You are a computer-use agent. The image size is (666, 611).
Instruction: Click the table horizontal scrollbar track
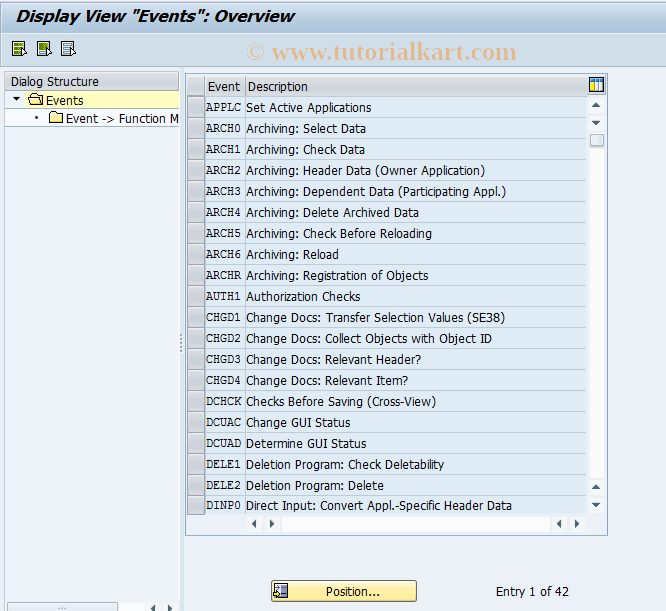pos(415,524)
